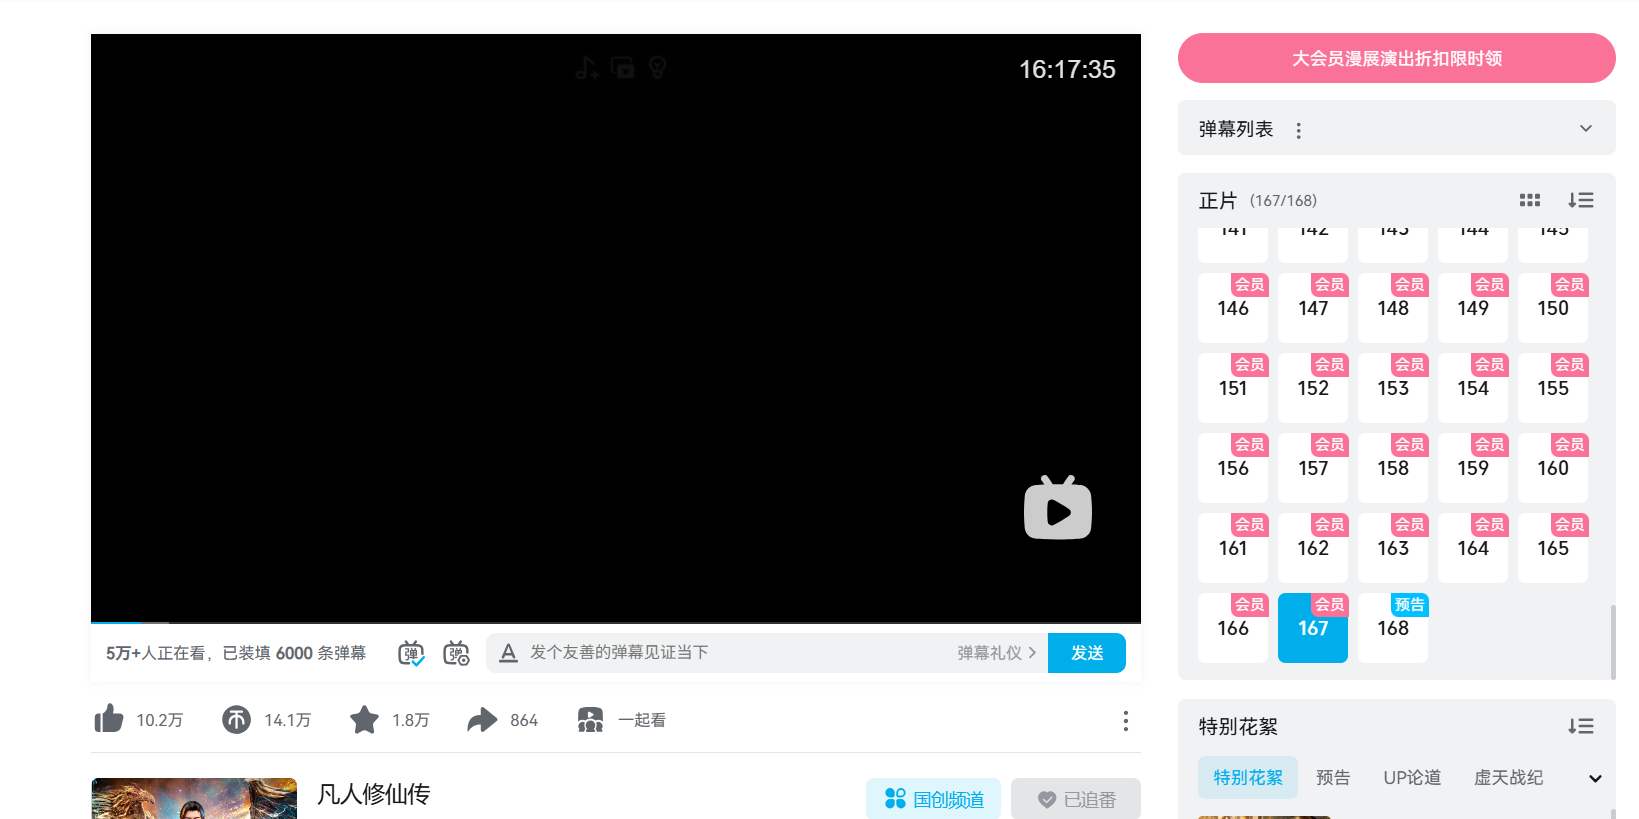Open the series cover thumbnail
1639x819 pixels.
pos(194,798)
